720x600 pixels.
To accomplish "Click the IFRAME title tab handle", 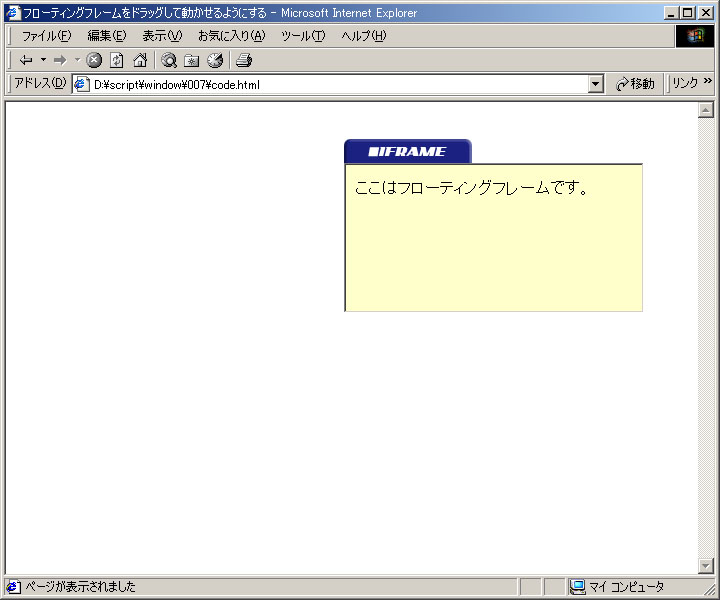I will [408, 151].
